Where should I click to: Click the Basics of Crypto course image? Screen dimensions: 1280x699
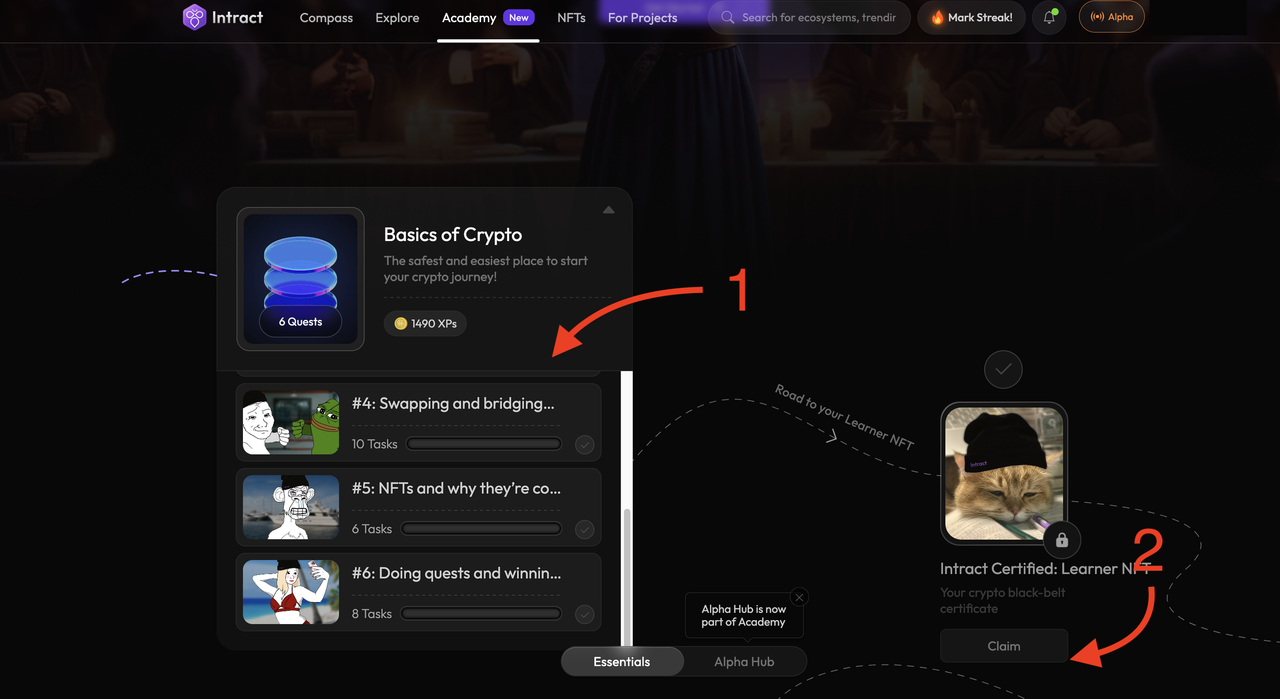tap(300, 279)
